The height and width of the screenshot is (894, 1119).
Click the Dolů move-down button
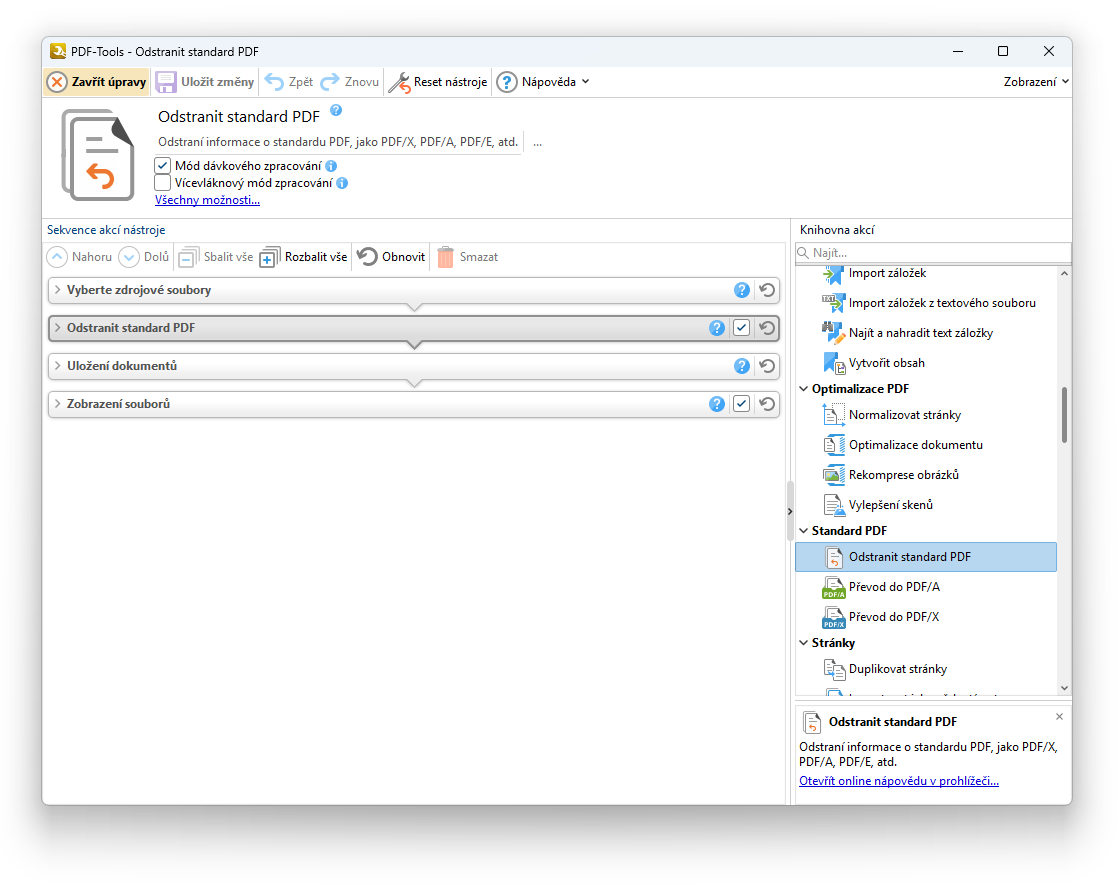pyautogui.click(x=144, y=257)
